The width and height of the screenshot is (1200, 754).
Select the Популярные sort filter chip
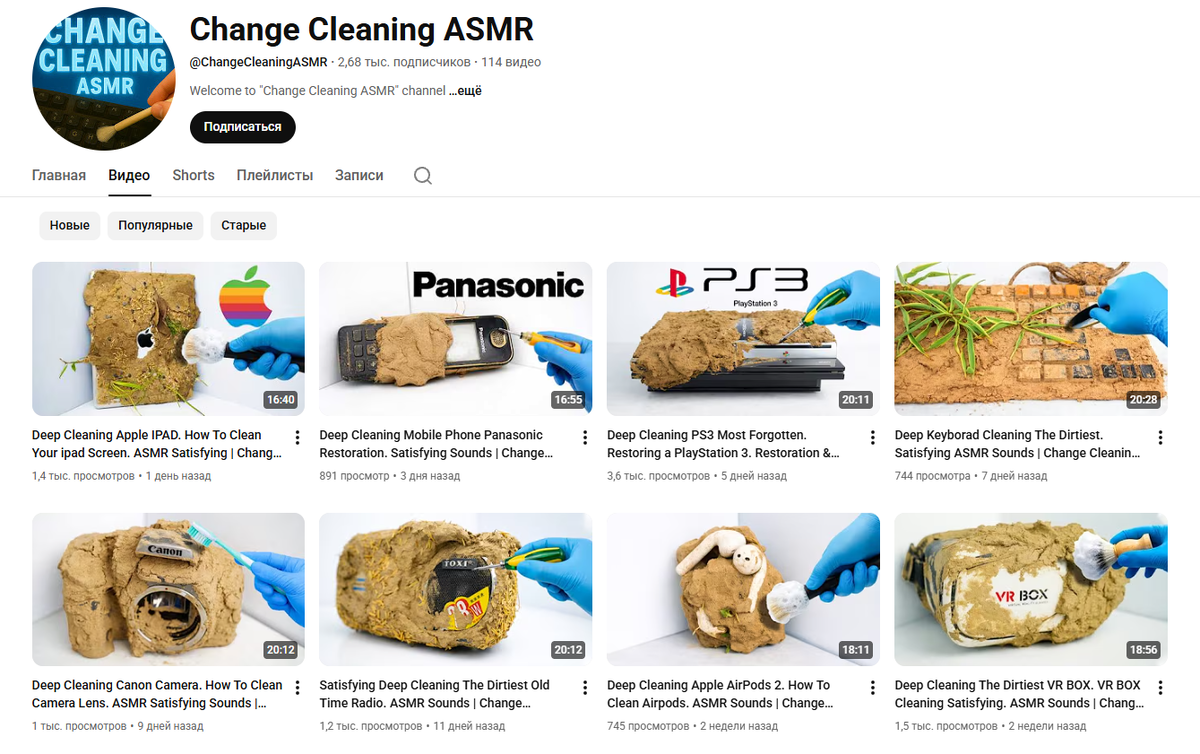coord(155,225)
